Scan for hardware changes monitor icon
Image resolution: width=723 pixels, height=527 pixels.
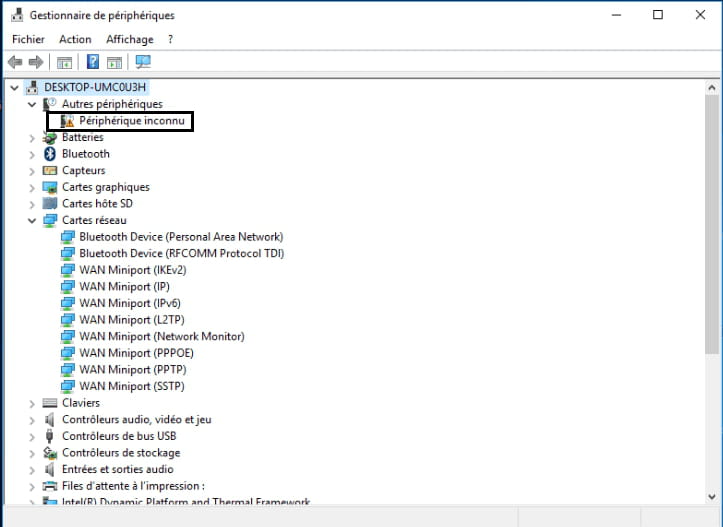pyautogui.click(x=143, y=62)
